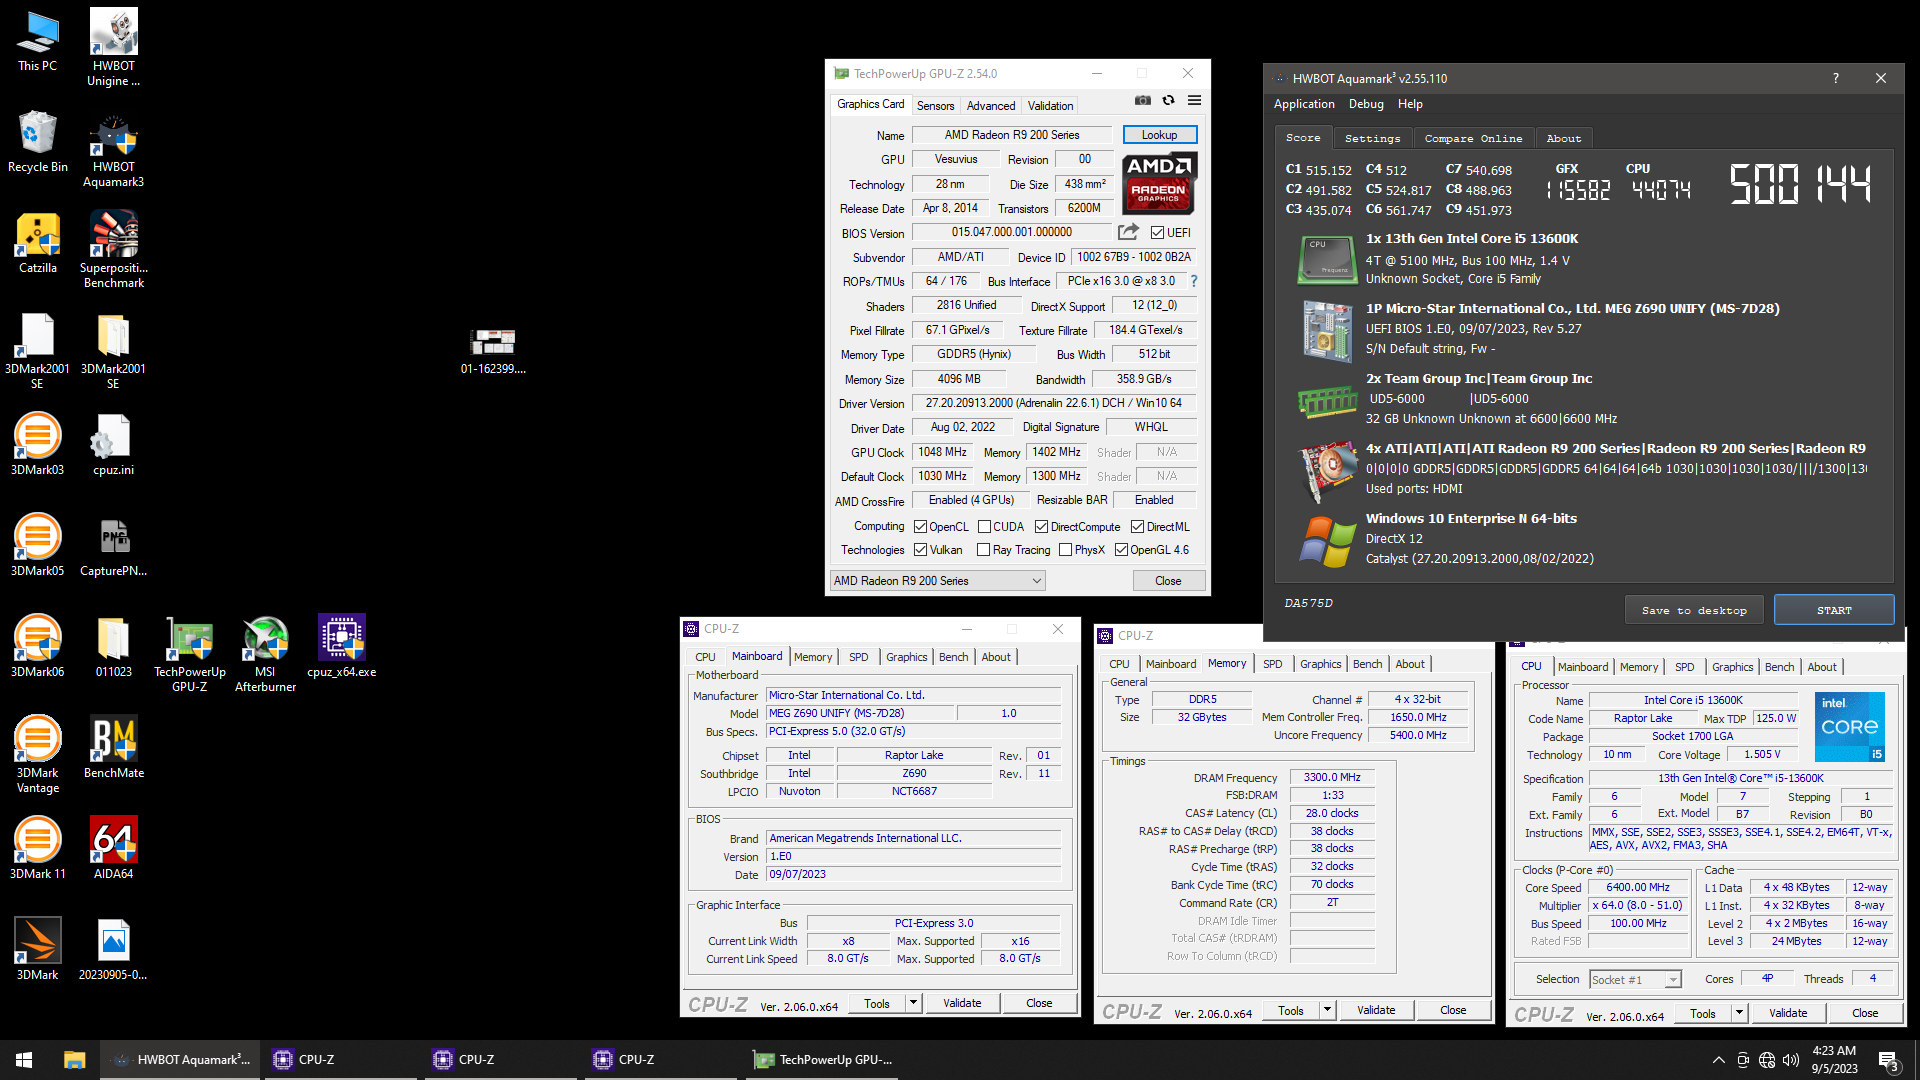Viewport: 1920px width, 1080px height.
Task: Open Tools dropdown arrow in CPU-Z CPU window
Action: [x=1739, y=1013]
